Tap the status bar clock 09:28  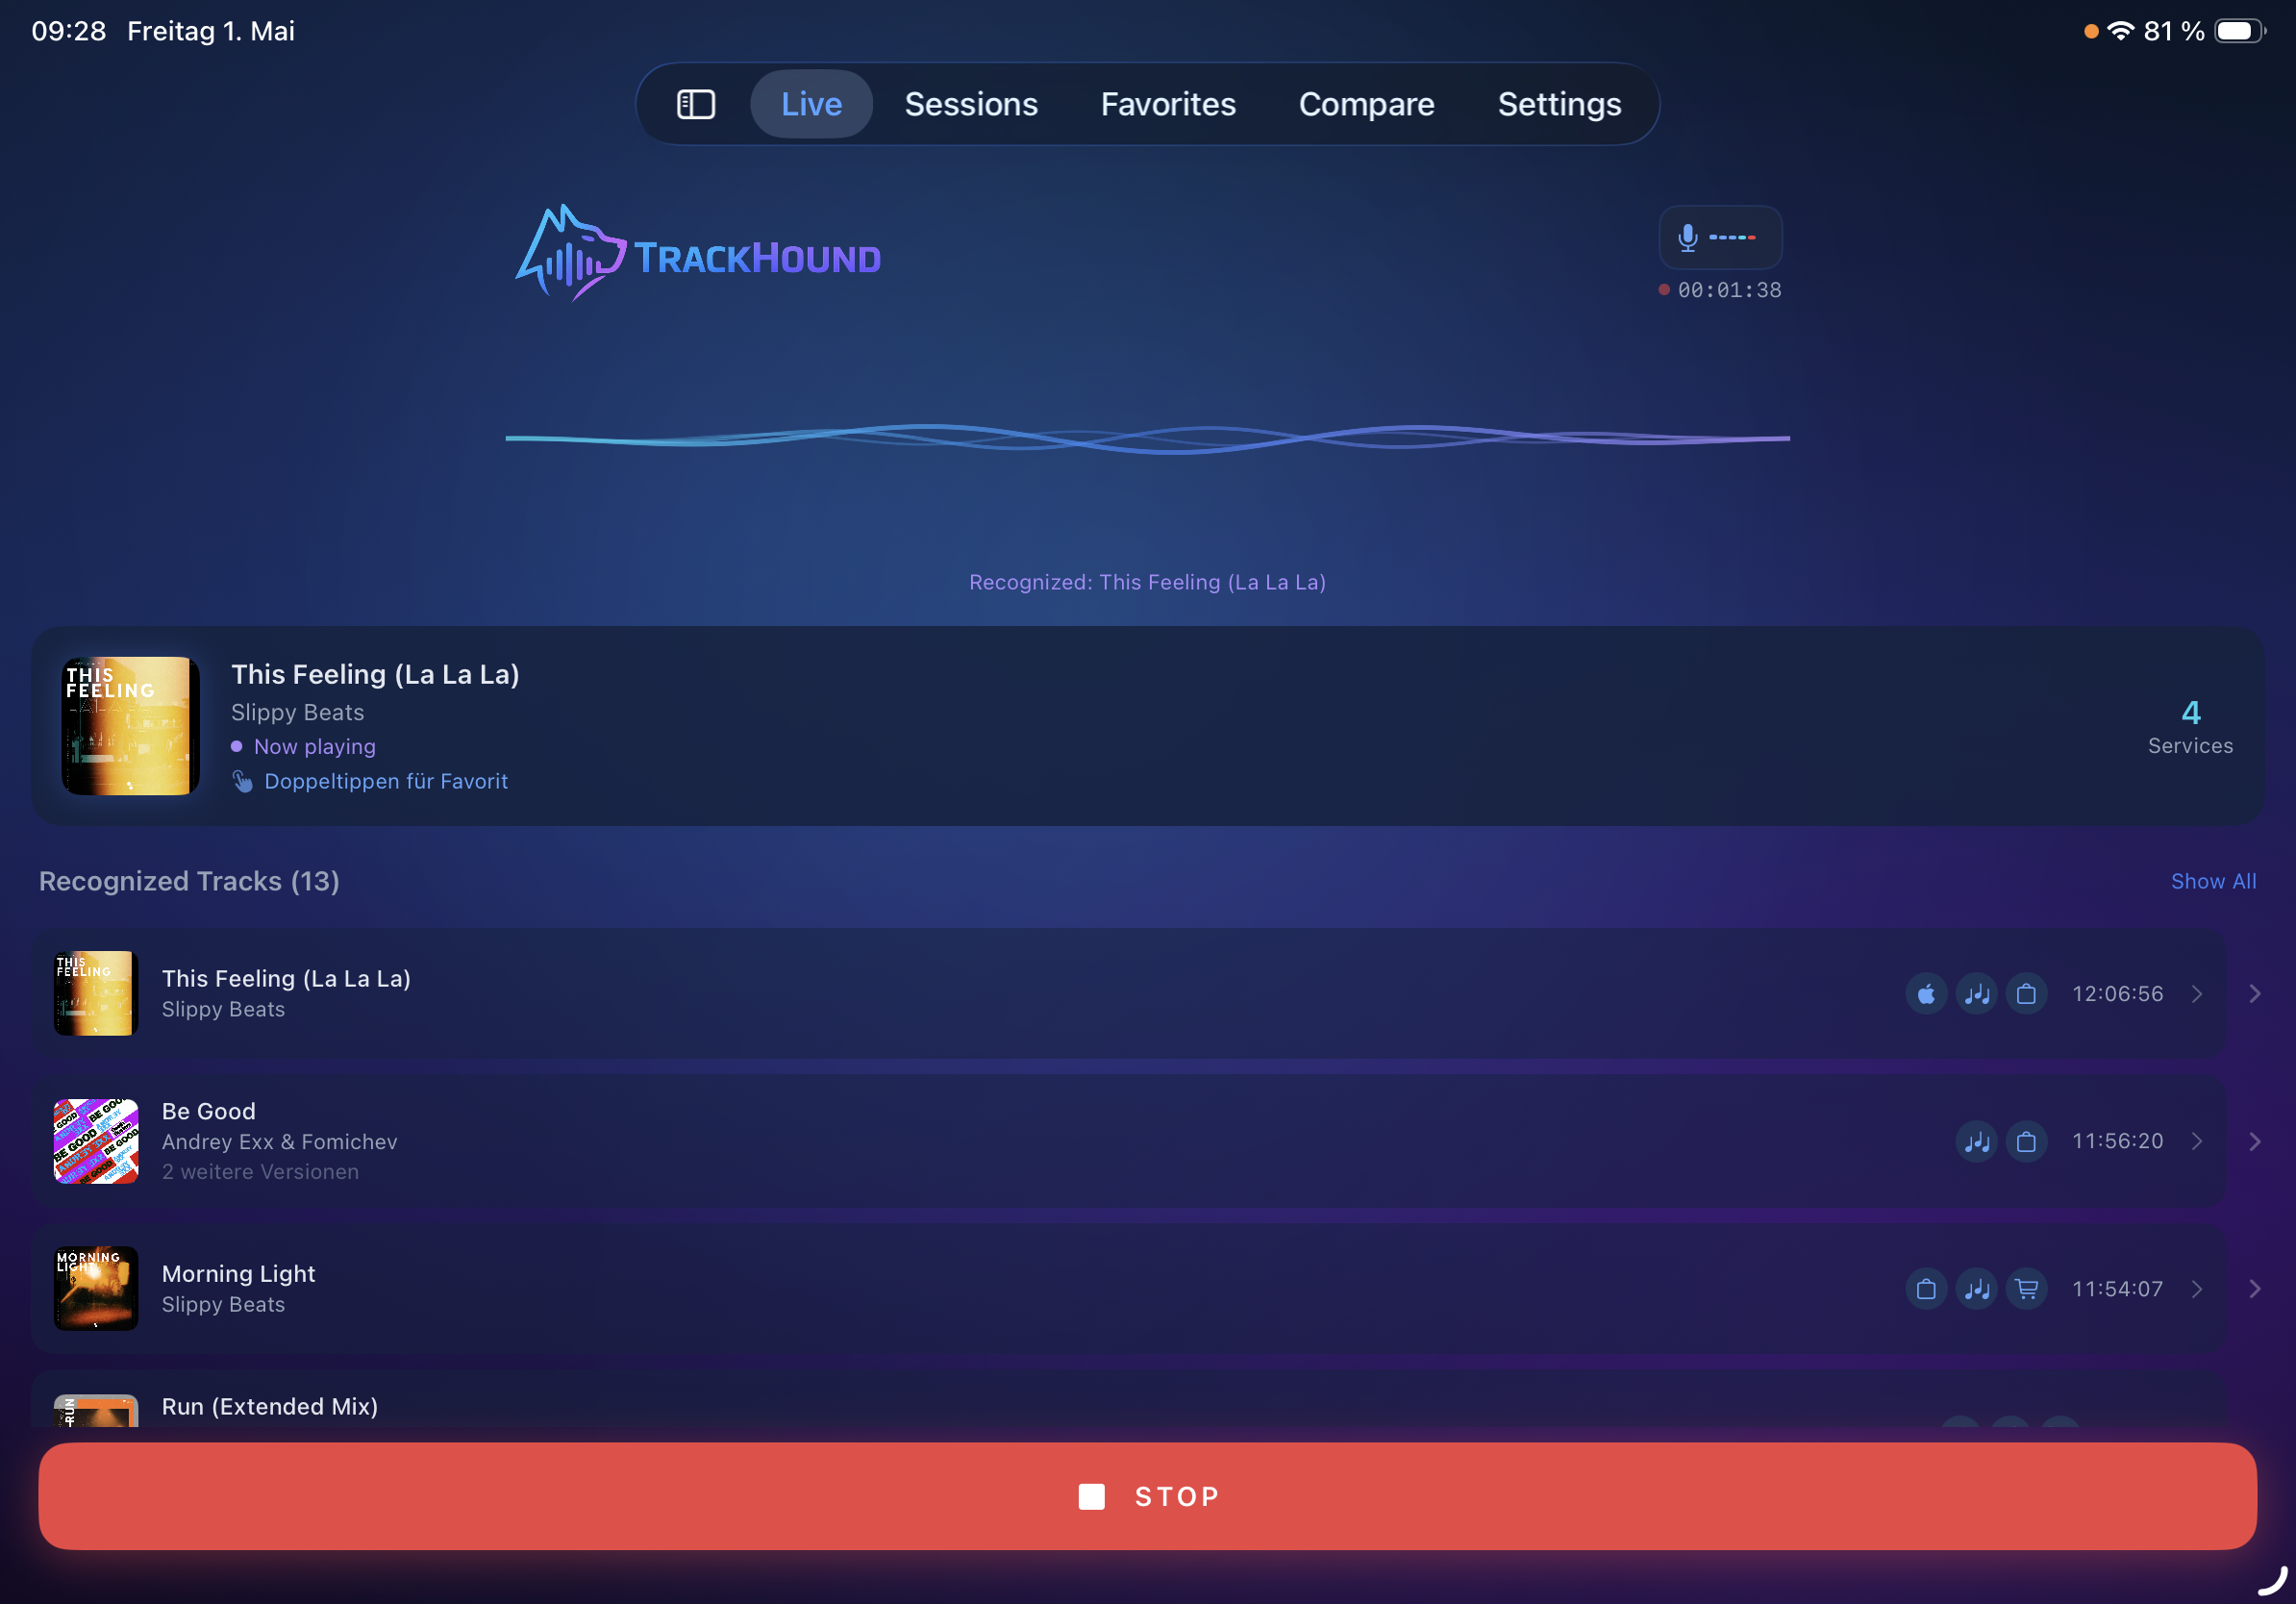(x=69, y=31)
